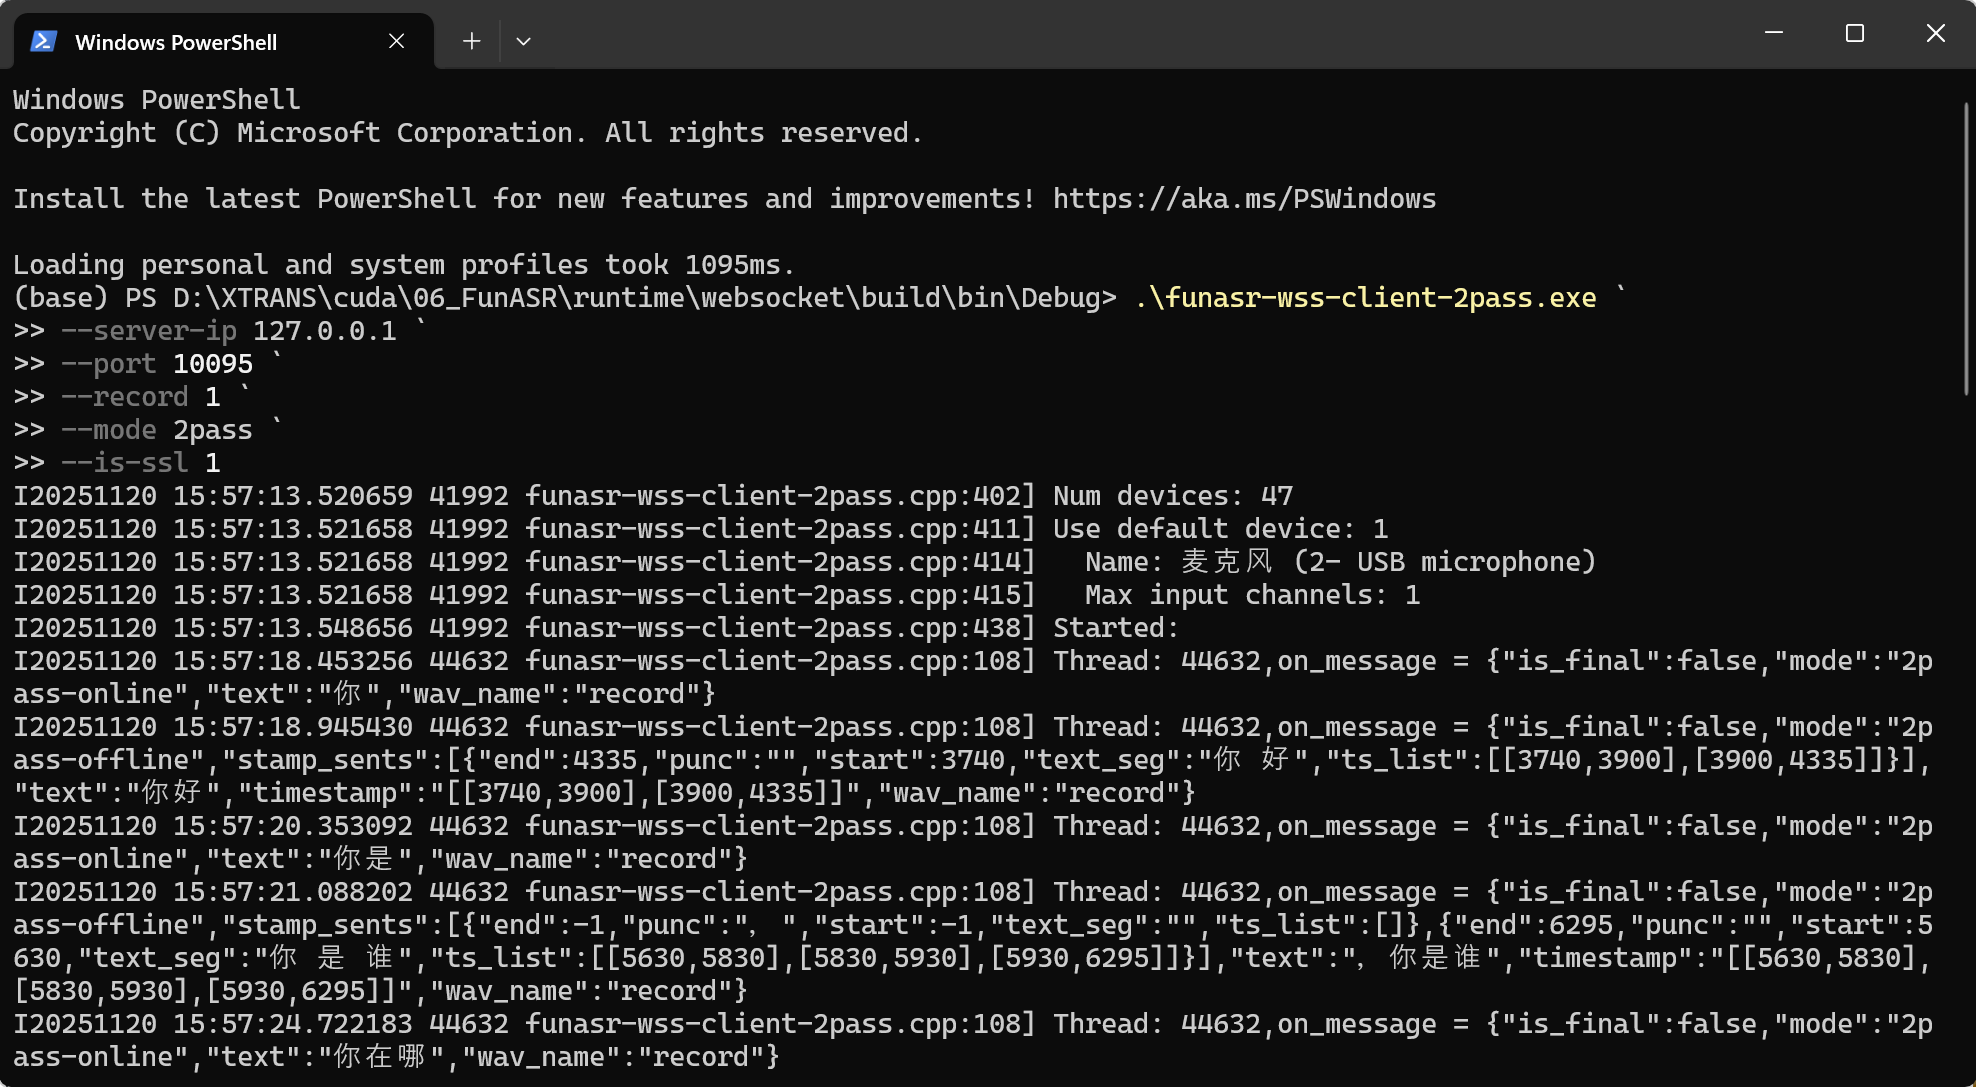1976x1087 pixels.
Task: Close the Windows PowerShell tab
Action: [396, 41]
